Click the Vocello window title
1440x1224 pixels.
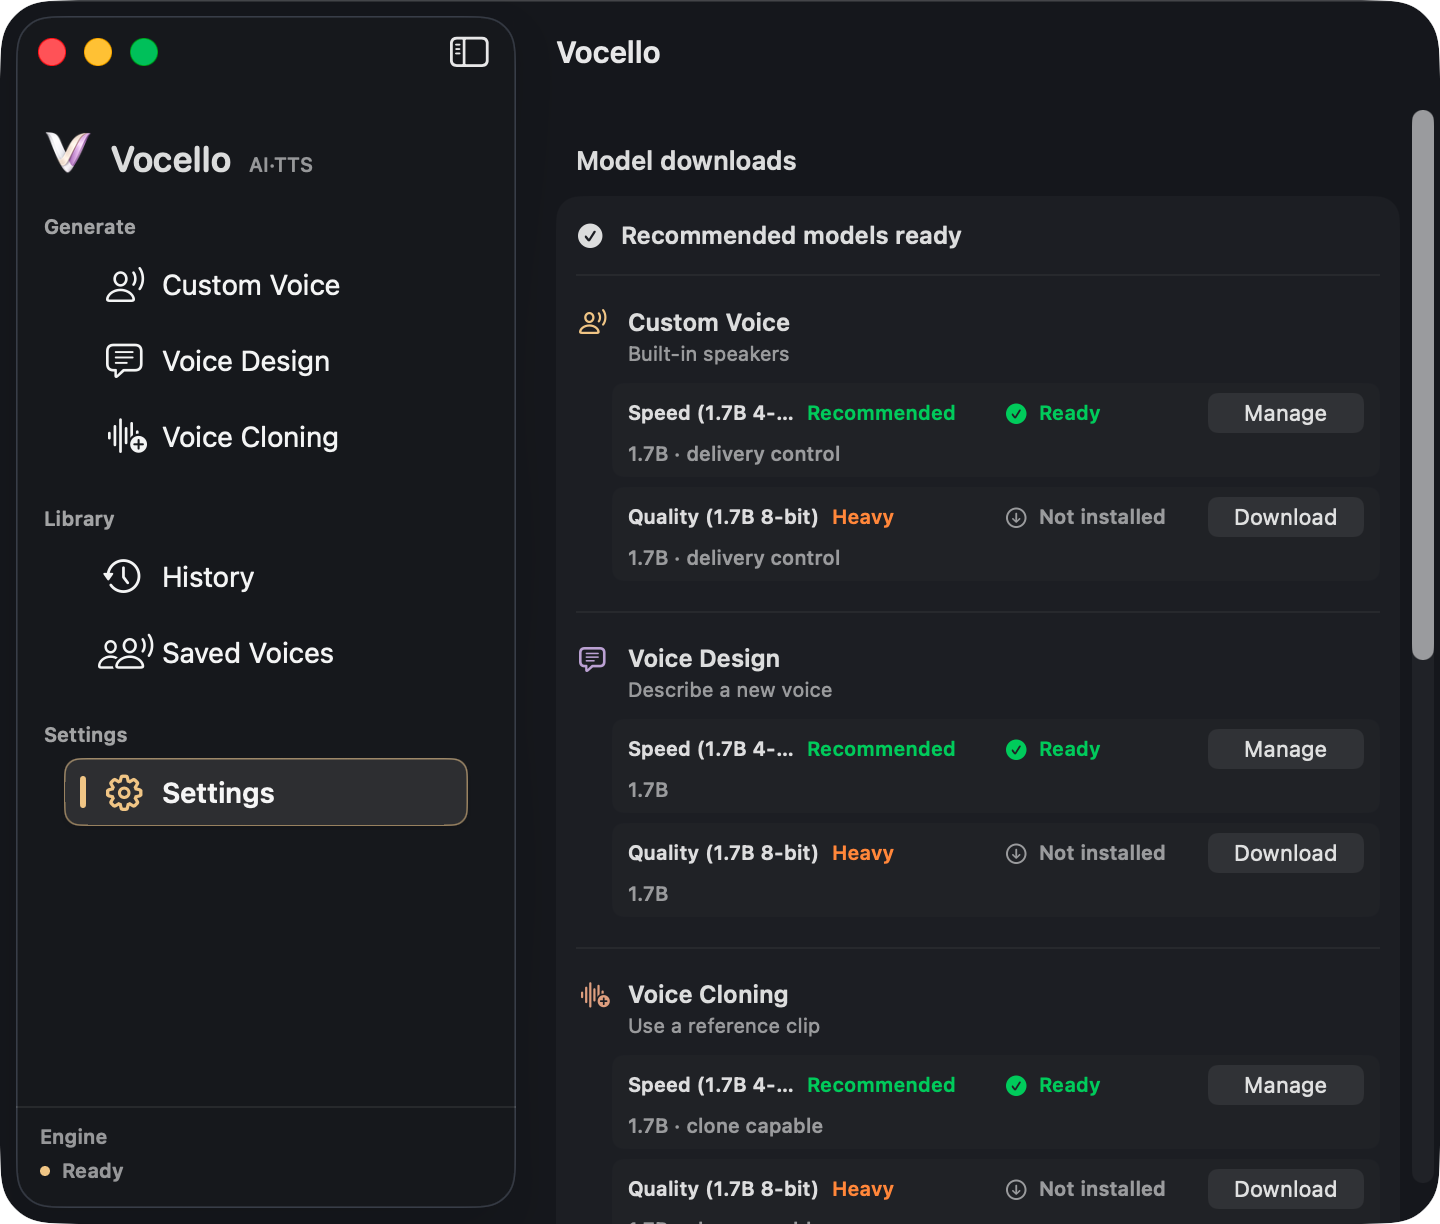click(608, 52)
